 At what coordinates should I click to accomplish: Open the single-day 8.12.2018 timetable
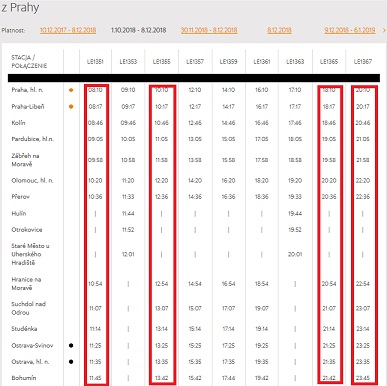coord(279,30)
